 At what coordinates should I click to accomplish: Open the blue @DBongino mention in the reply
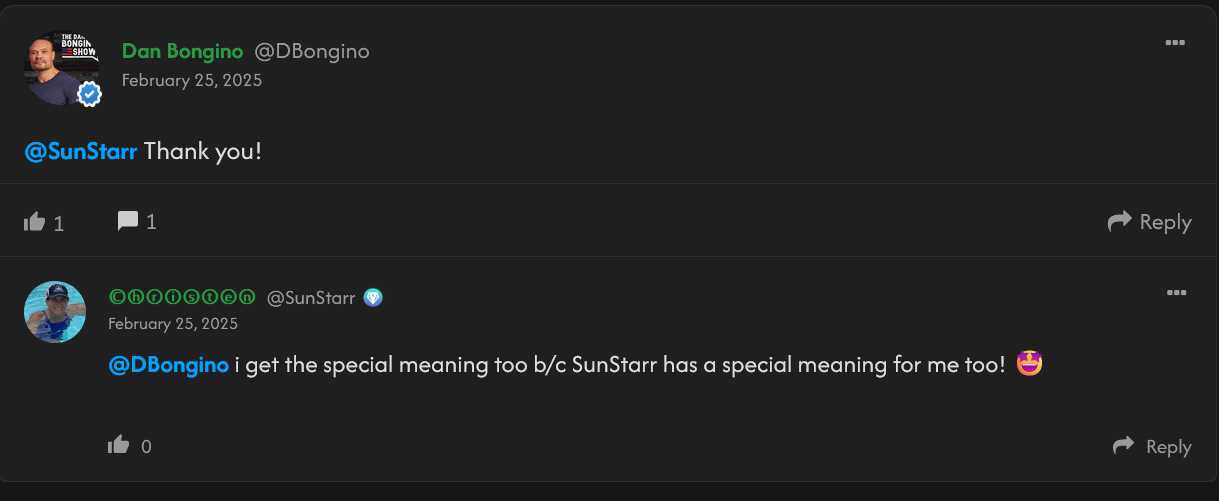click(x=168, y=365)
